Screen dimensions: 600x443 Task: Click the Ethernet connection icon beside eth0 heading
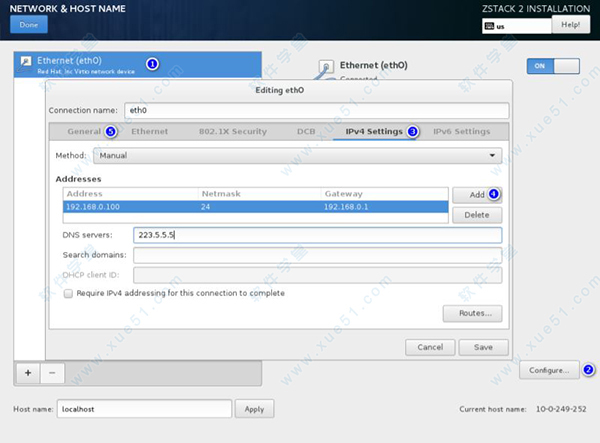coord(325,68)
